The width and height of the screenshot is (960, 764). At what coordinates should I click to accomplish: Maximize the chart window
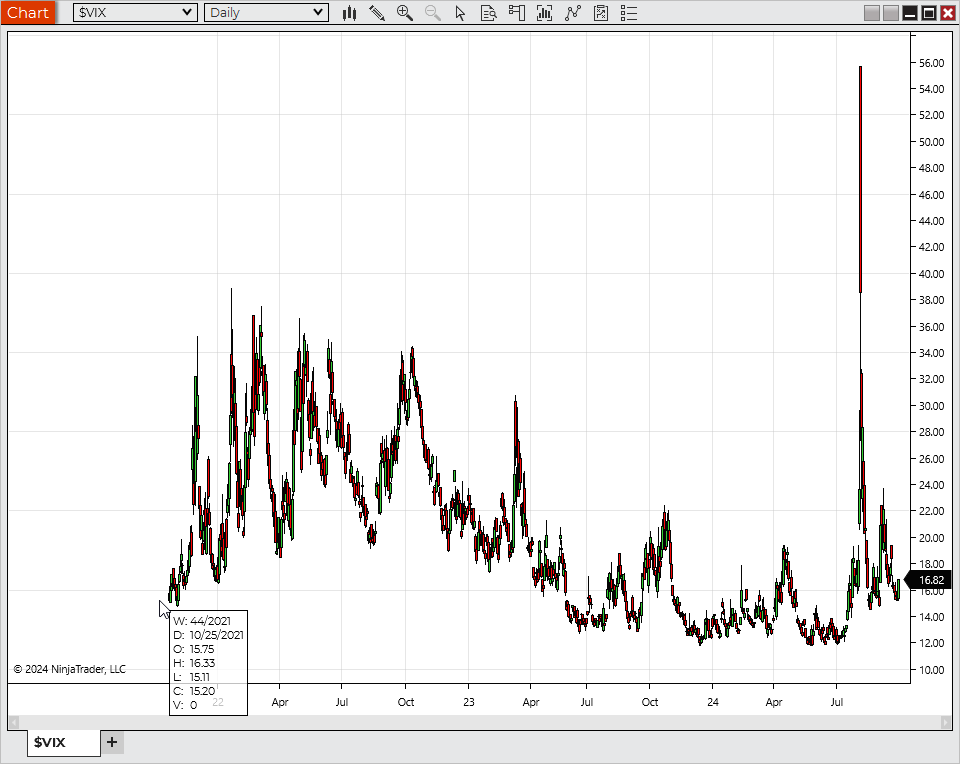929,13
